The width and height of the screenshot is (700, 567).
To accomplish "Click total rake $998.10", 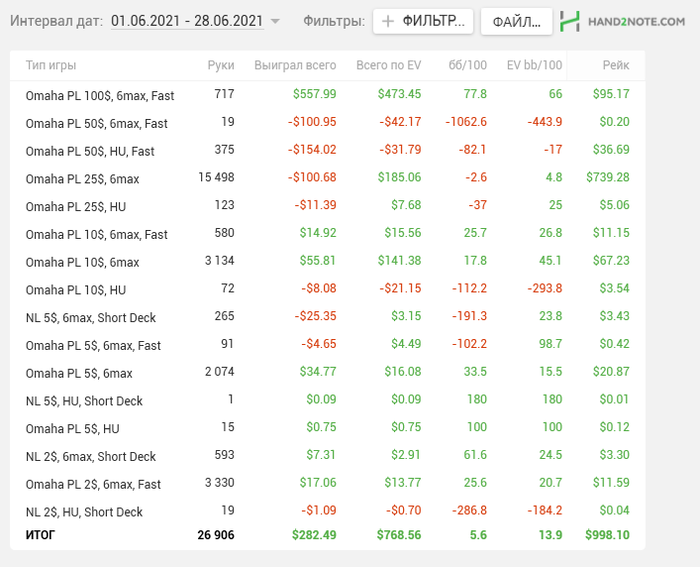I will (x=607, y=535).
